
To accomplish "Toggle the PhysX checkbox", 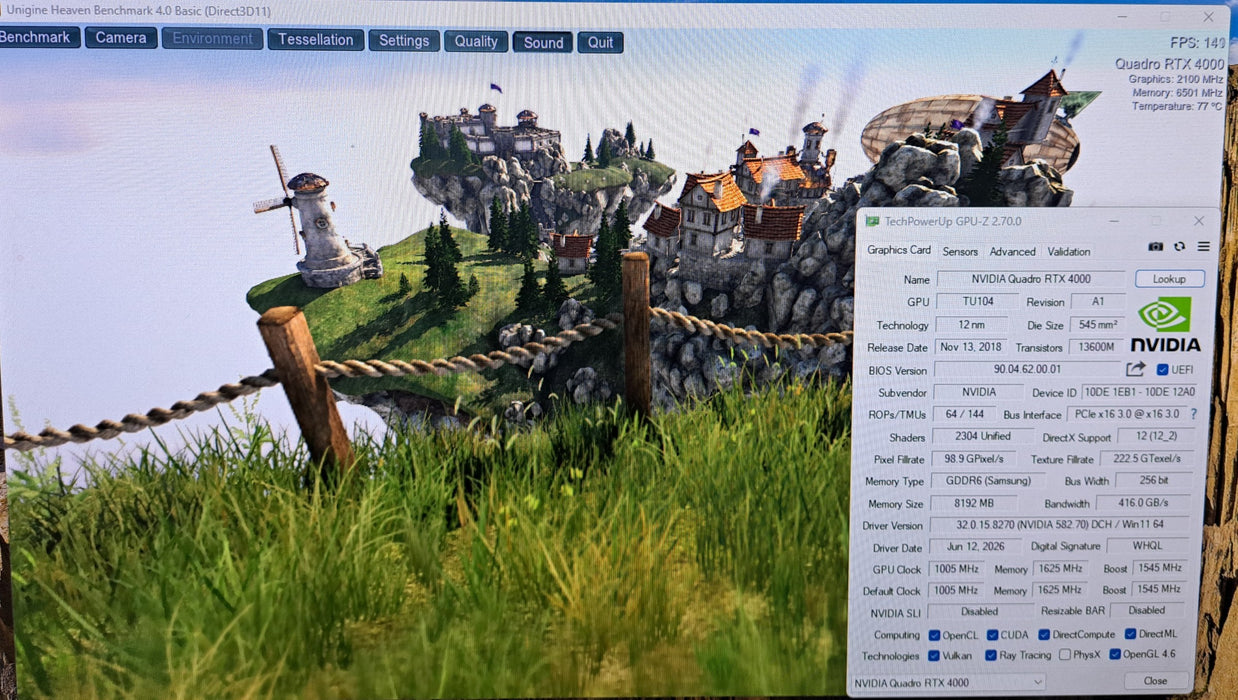I will coord(1065,655).
